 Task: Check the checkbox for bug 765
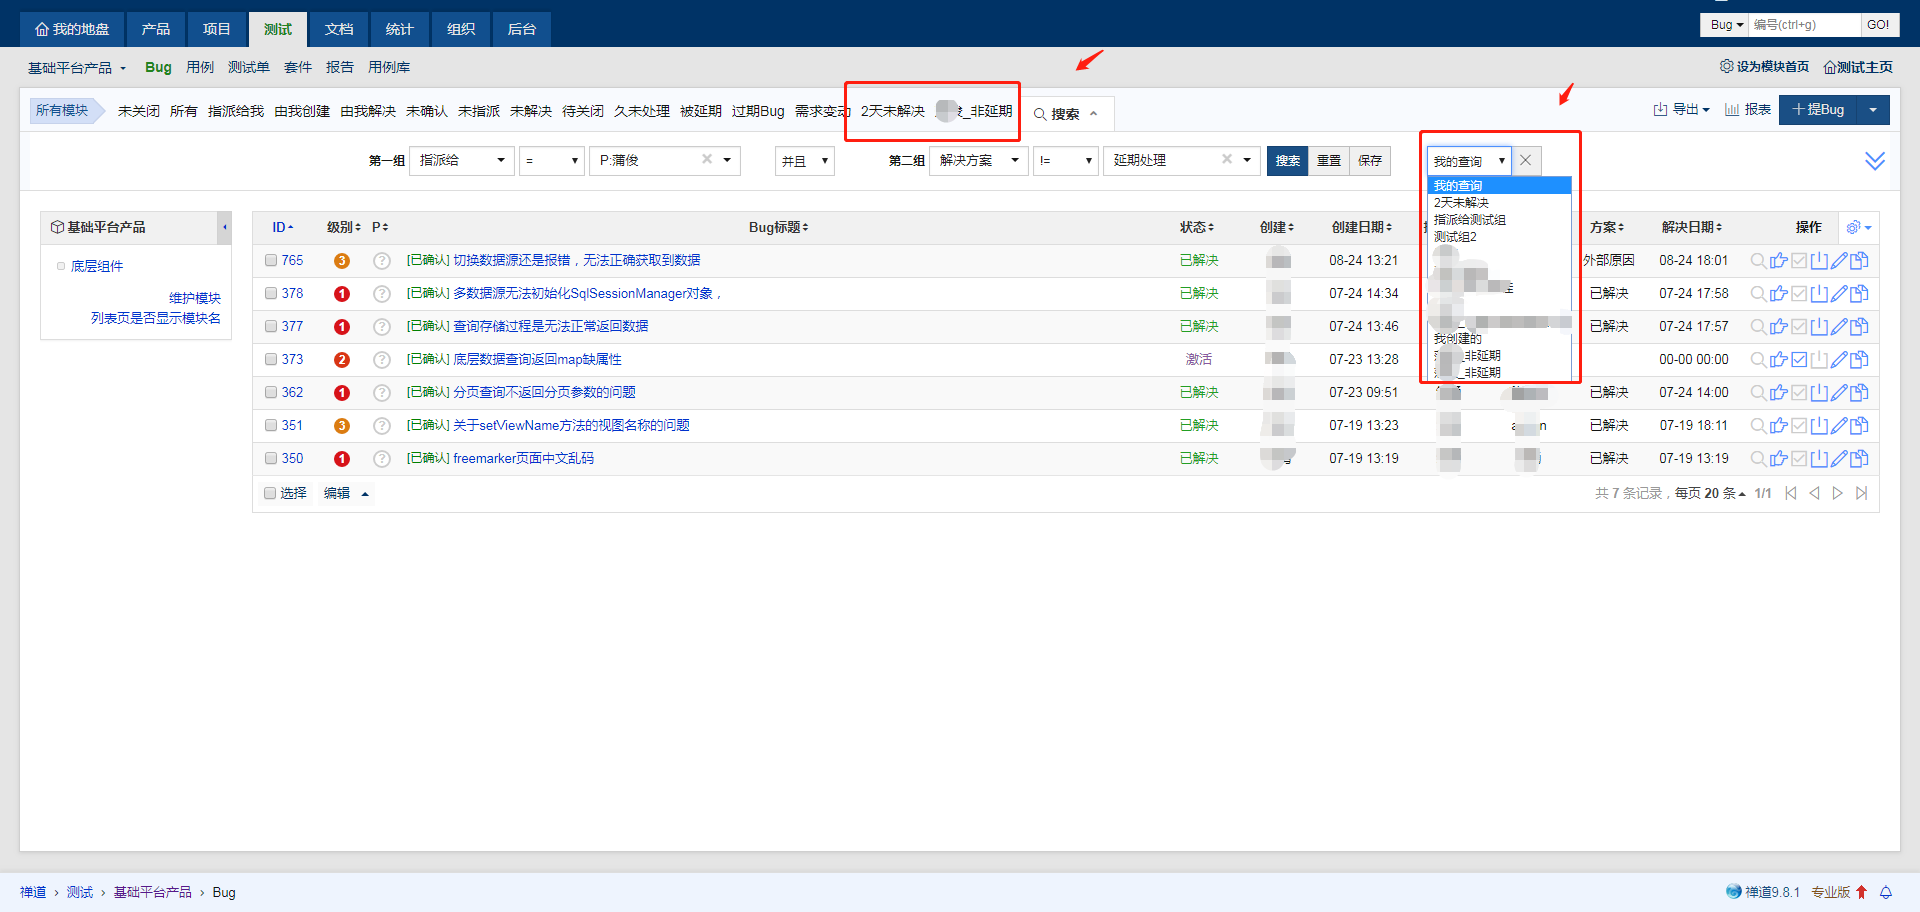pyautogui.click(x=271, y=260)
